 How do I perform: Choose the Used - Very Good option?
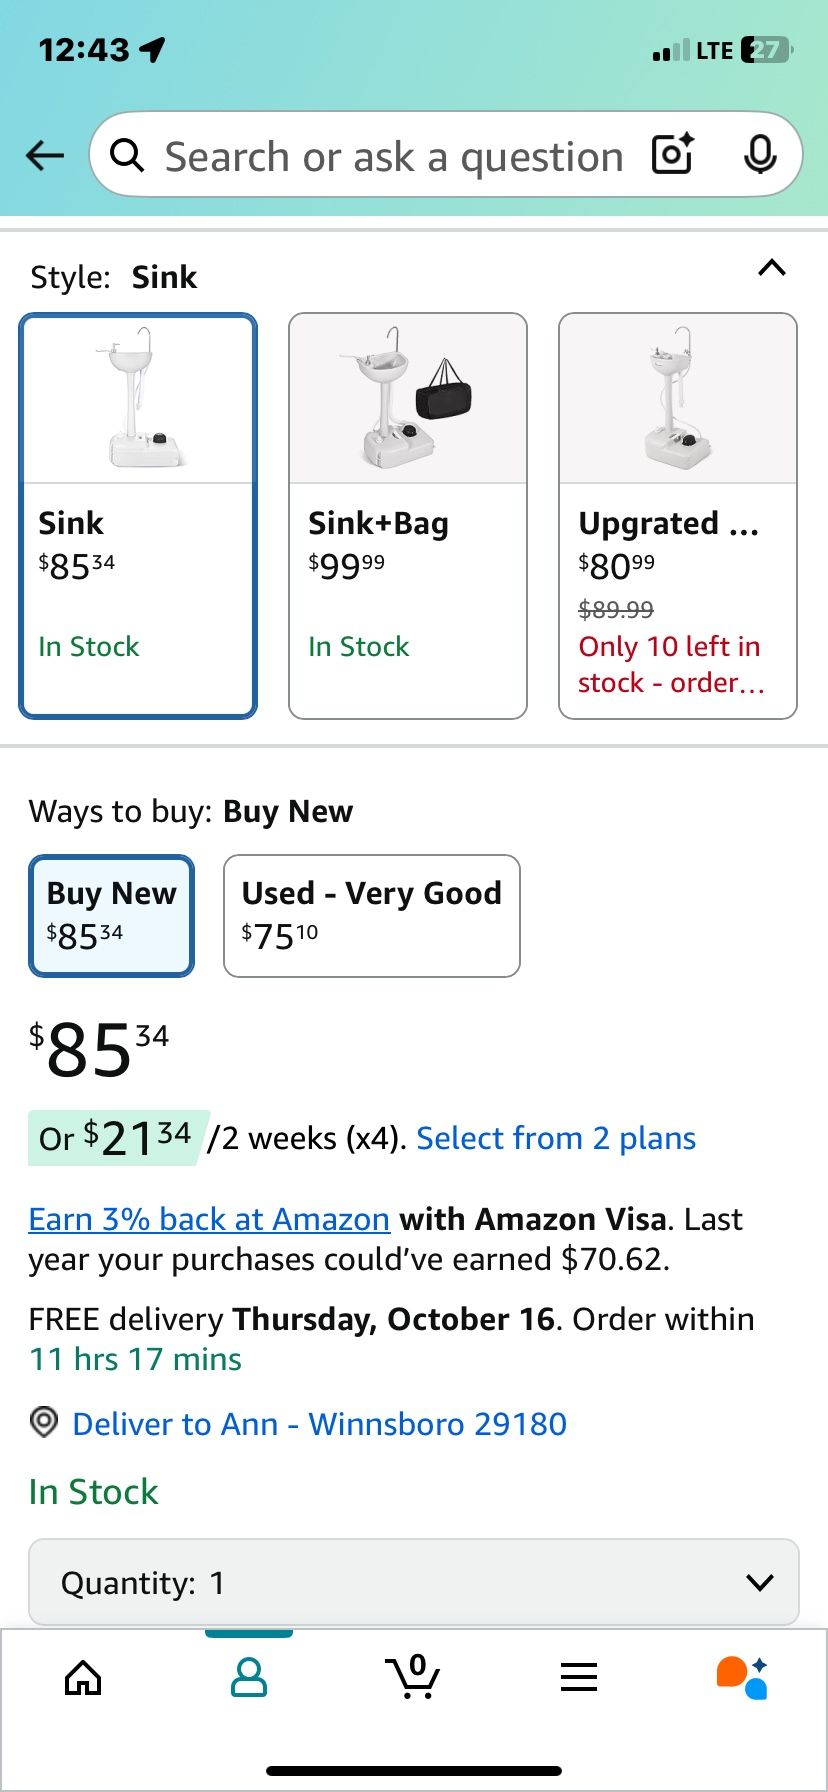(x=372, y=915)
